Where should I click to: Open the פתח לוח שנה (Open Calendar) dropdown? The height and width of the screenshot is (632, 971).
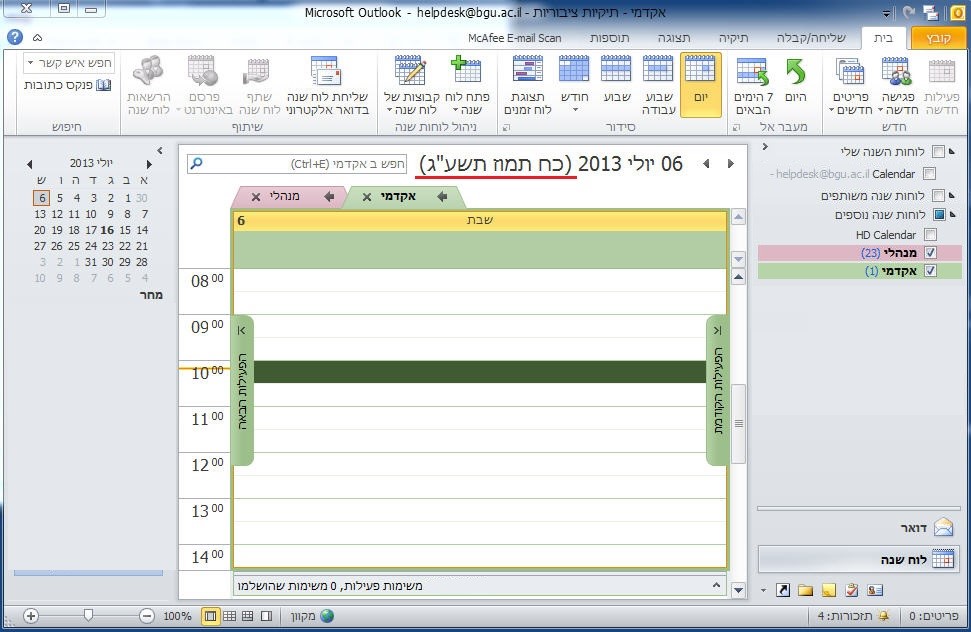pos(467,85)
